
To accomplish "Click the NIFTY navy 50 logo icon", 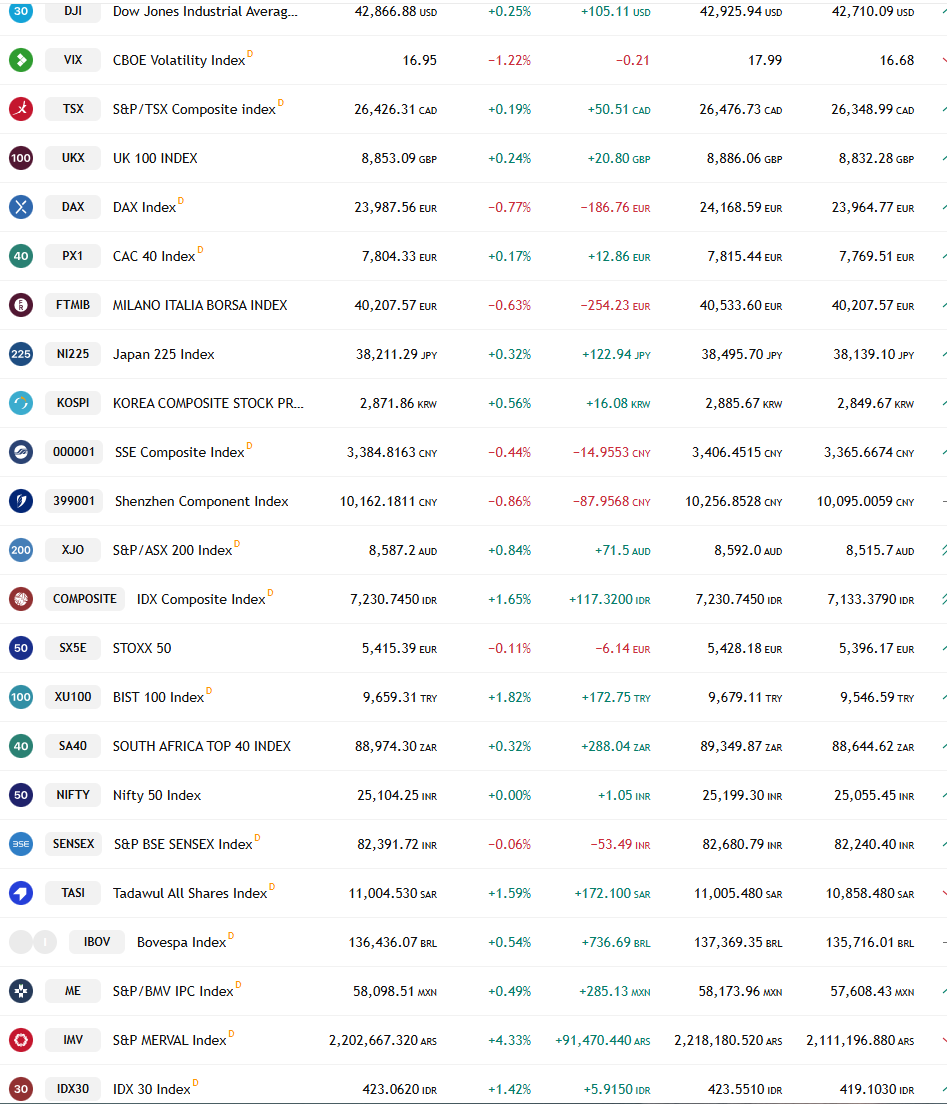I will pos(21,795).
